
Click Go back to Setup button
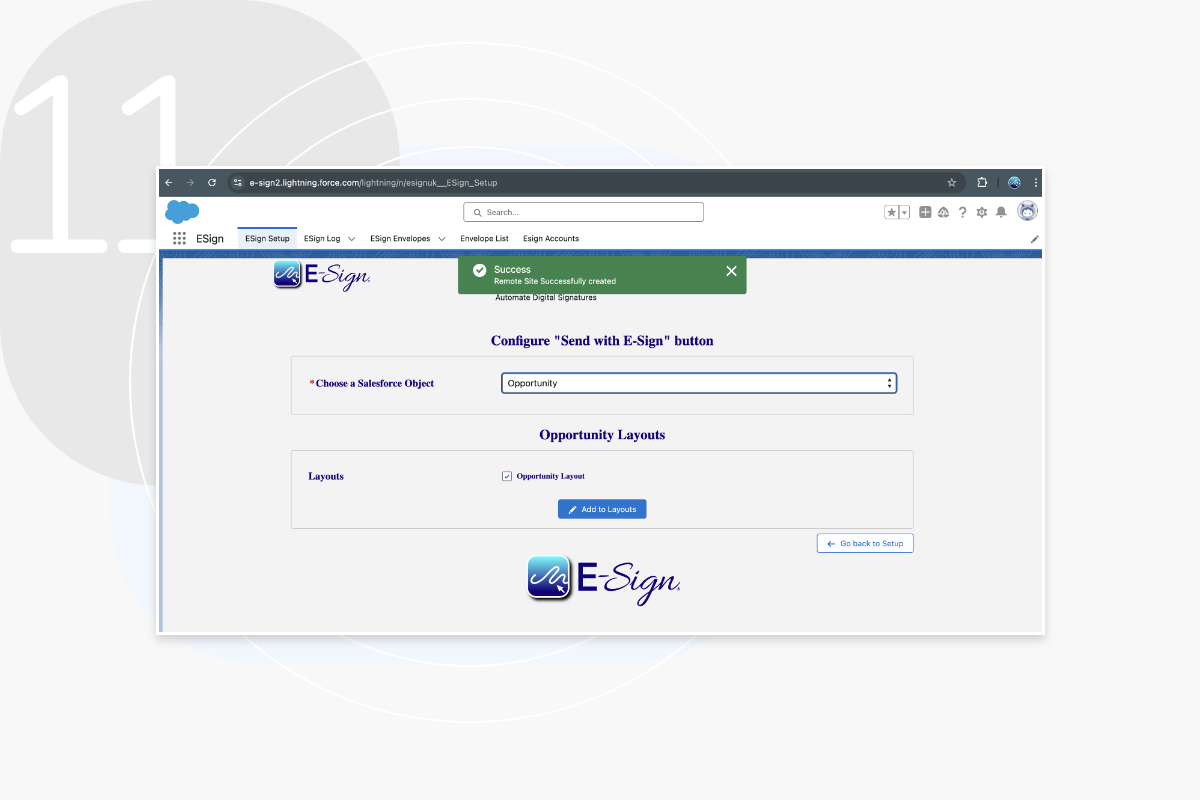click(x=865, y=543)
